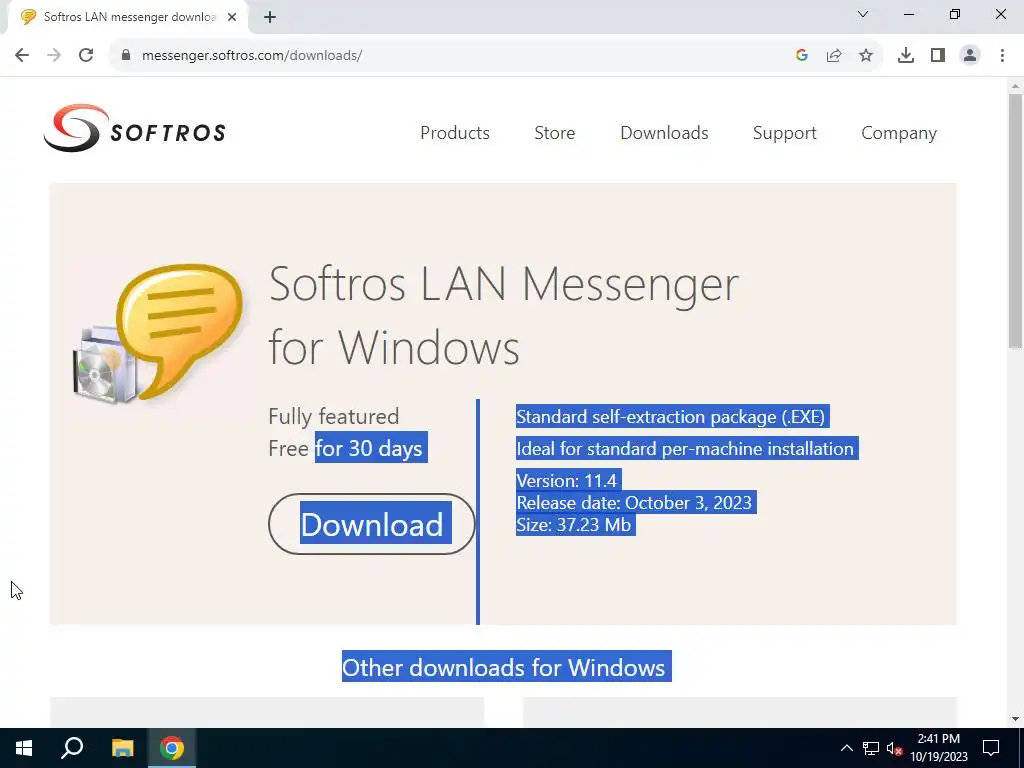Open the network tray icon

click(871, 748)
